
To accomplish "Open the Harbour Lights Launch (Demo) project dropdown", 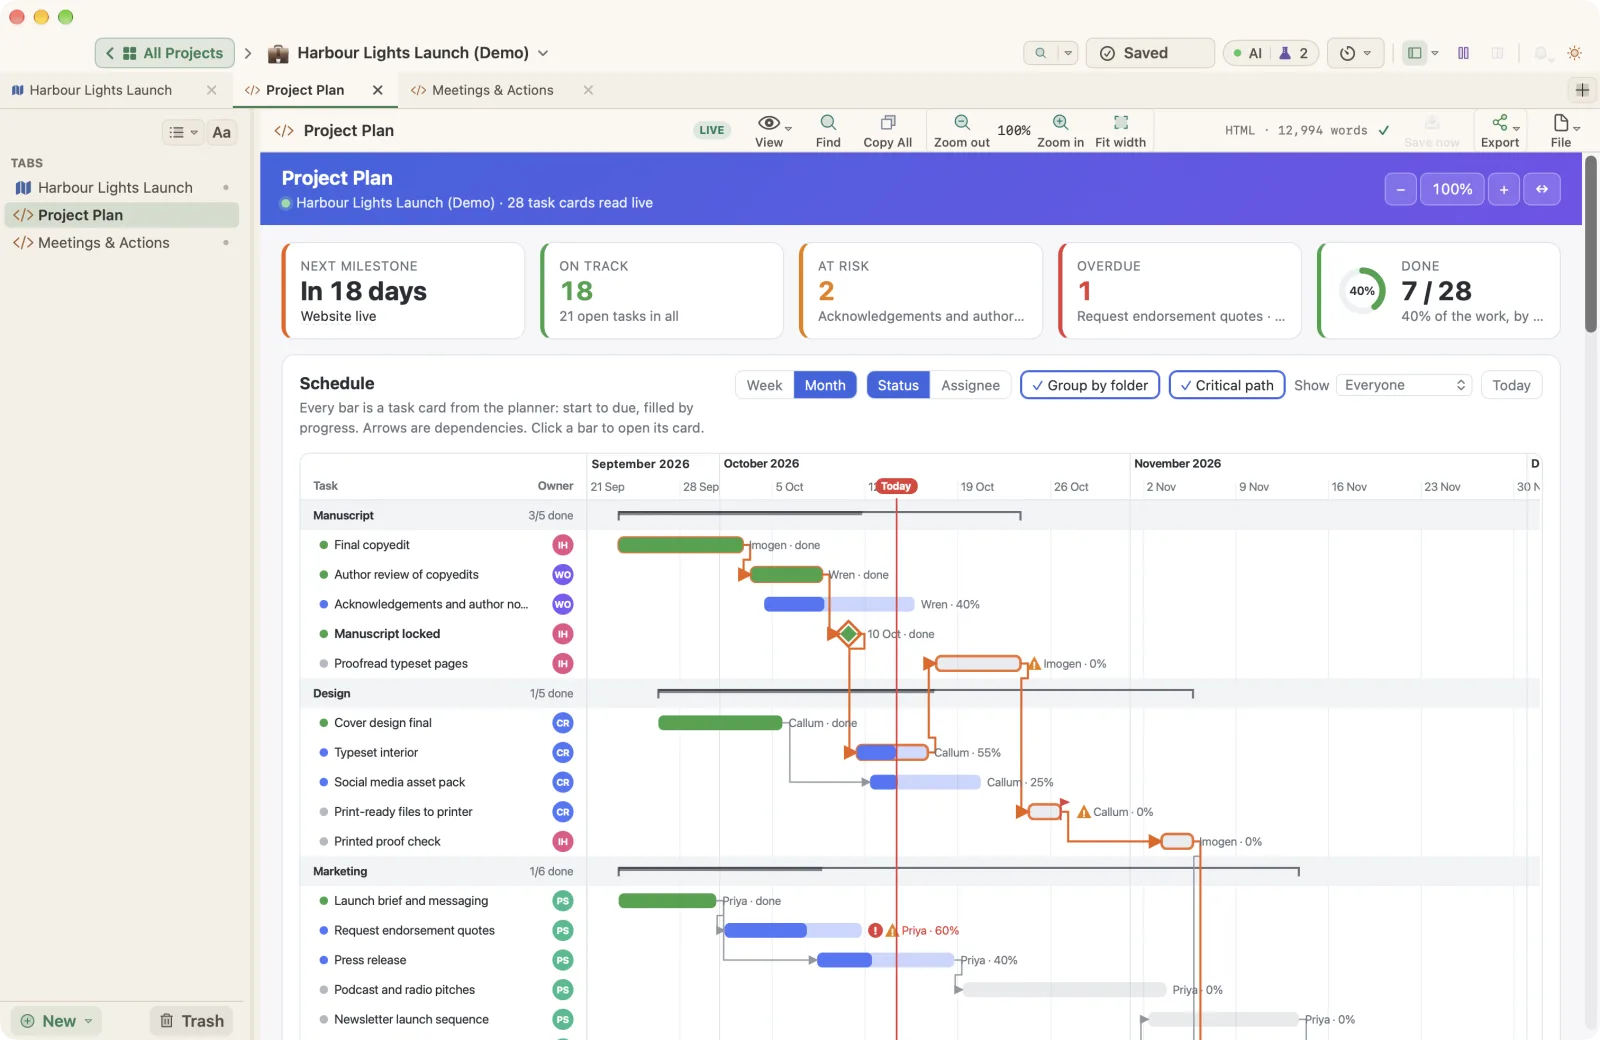I will (x=543, y=53).
